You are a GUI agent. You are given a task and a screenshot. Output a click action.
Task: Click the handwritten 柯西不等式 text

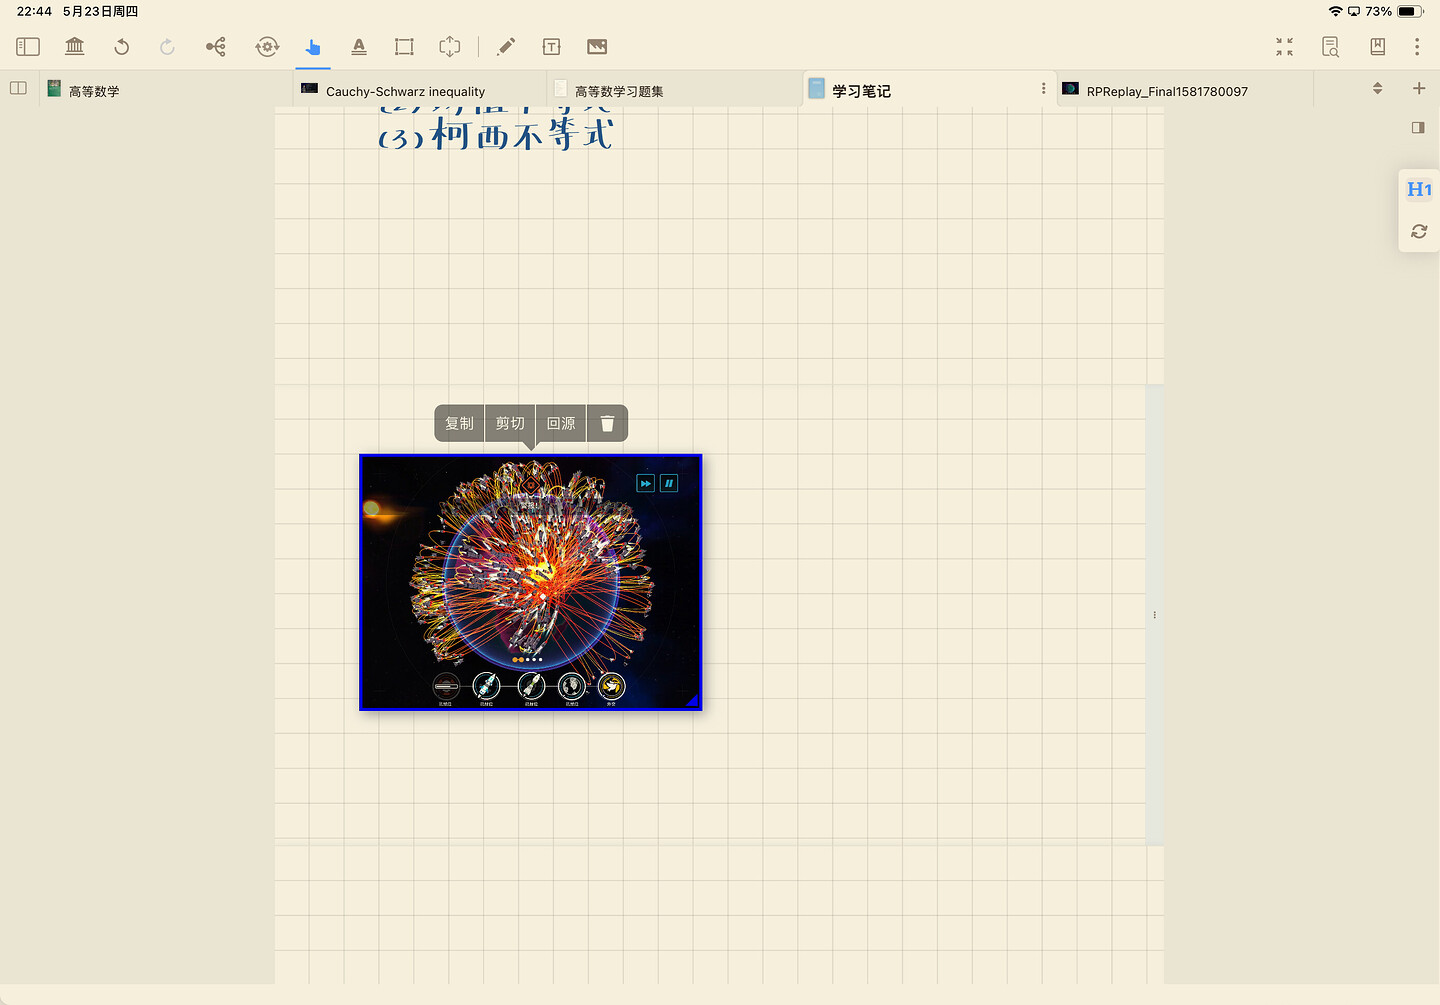522,134
